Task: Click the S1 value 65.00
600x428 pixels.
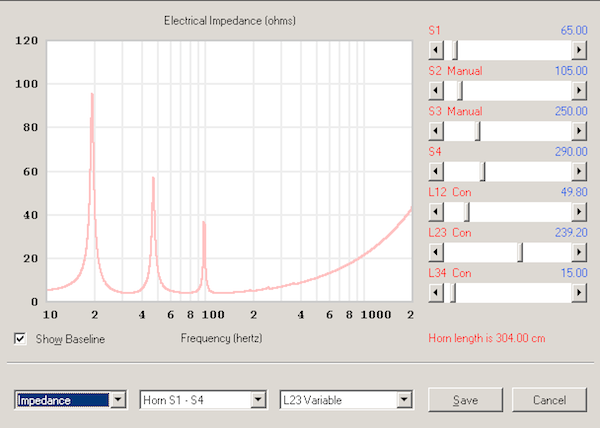Action: click(574, 30)
